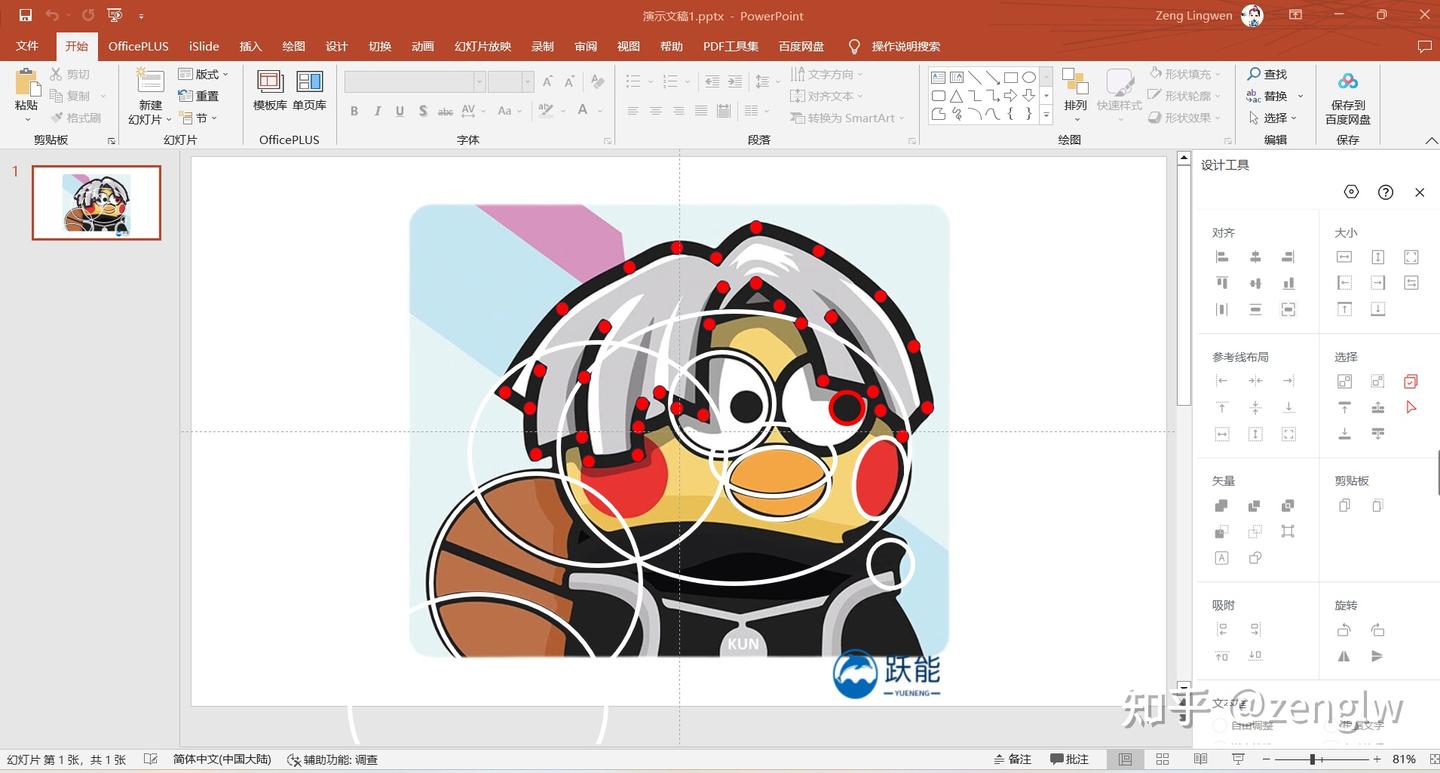Select slide 1 thumbnail in slide panel
1440x773 pixels.
pyautogui.click(x=96, y=203)
